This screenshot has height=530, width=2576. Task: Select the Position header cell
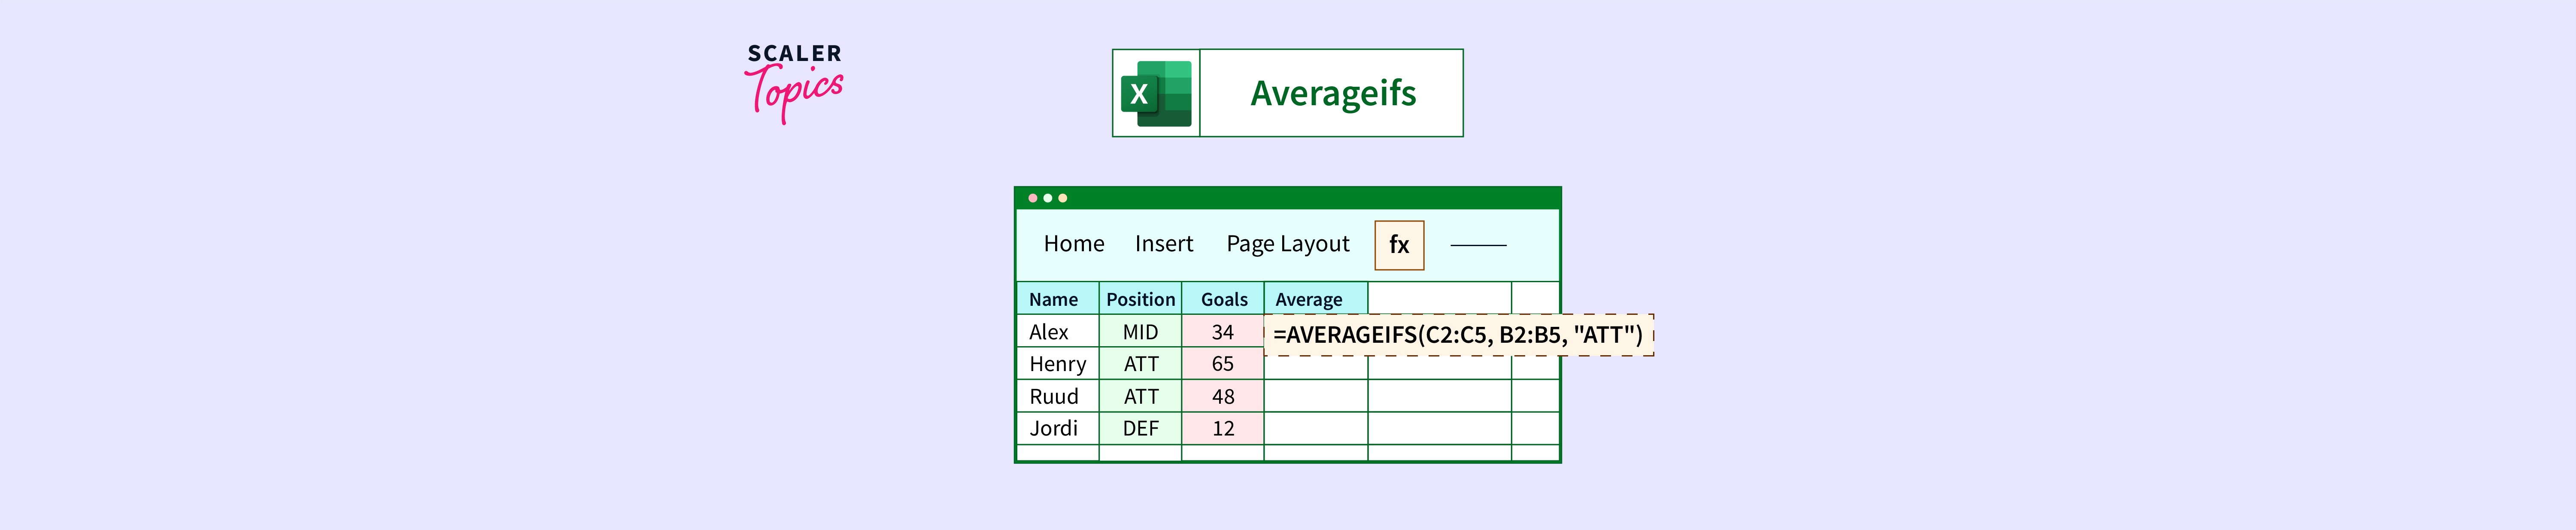(x=1140, y=299)
